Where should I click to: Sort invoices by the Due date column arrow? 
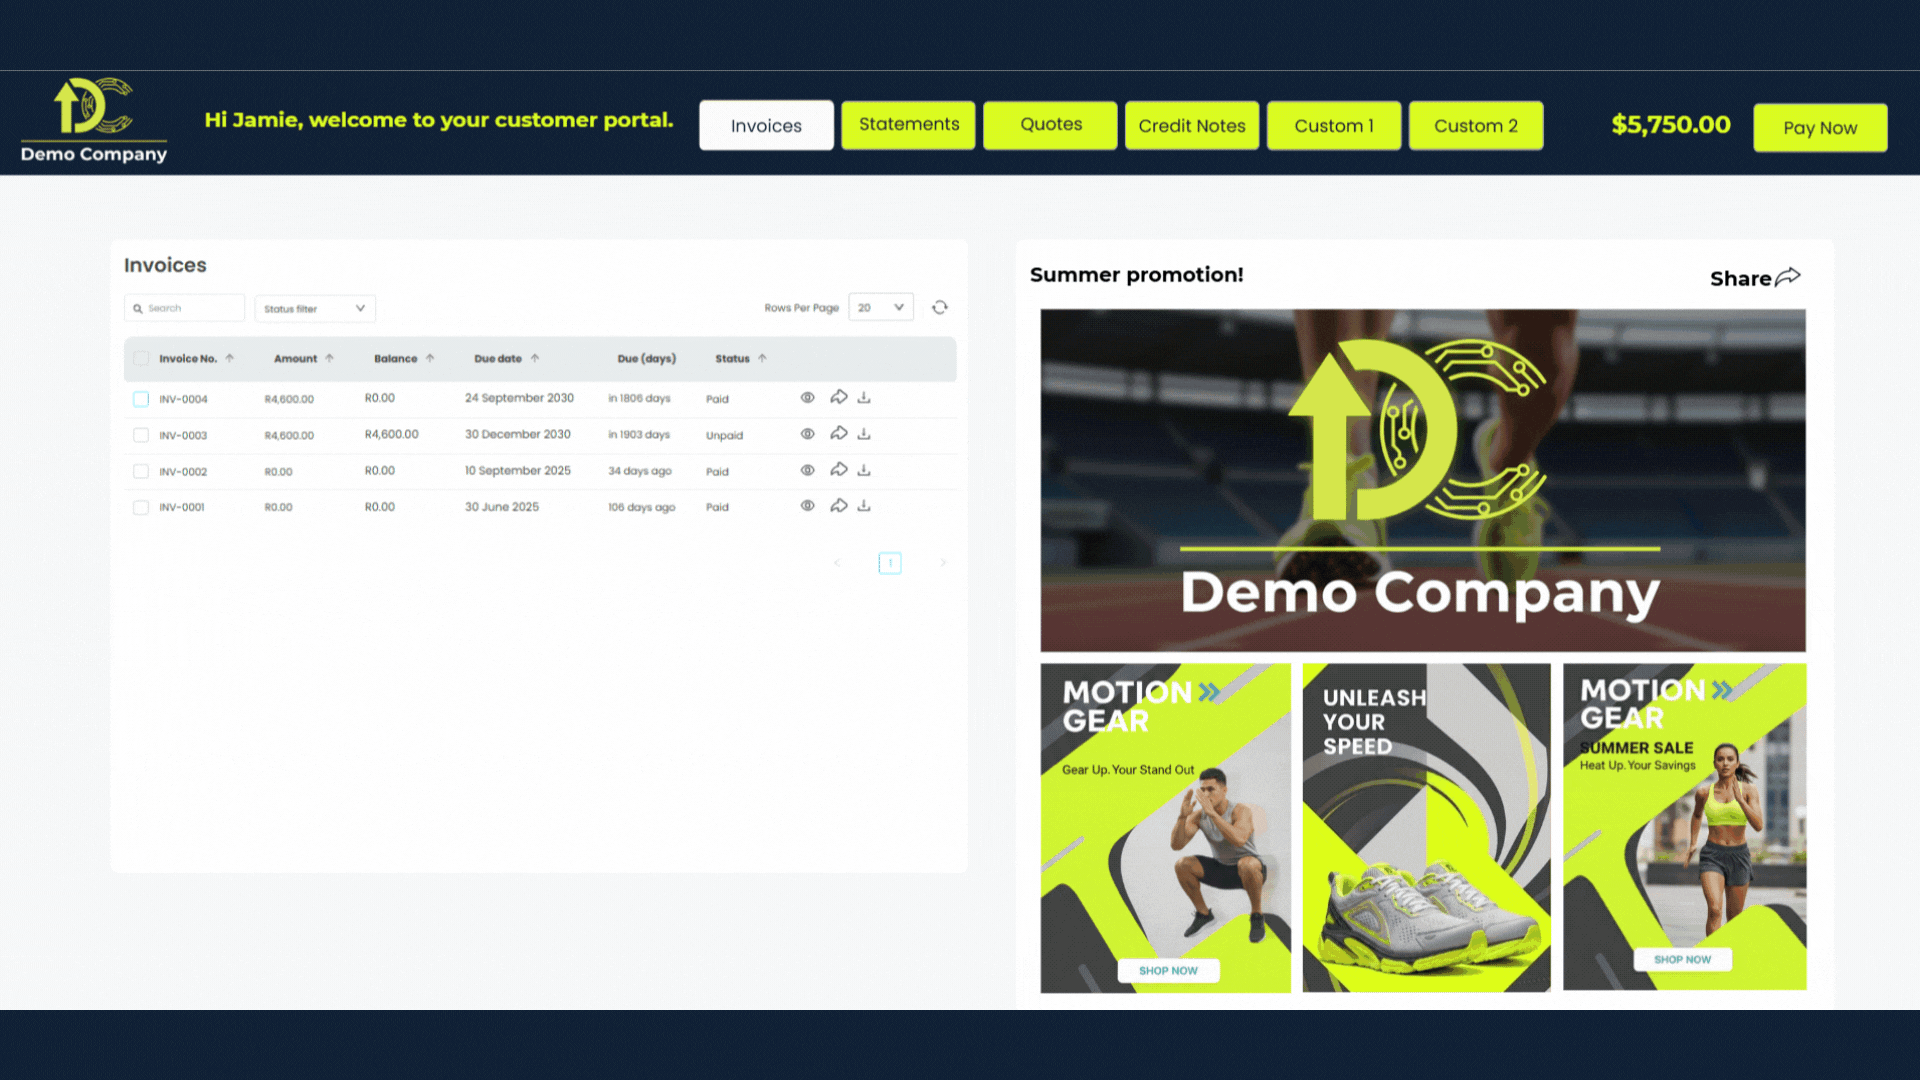(536, 358)
